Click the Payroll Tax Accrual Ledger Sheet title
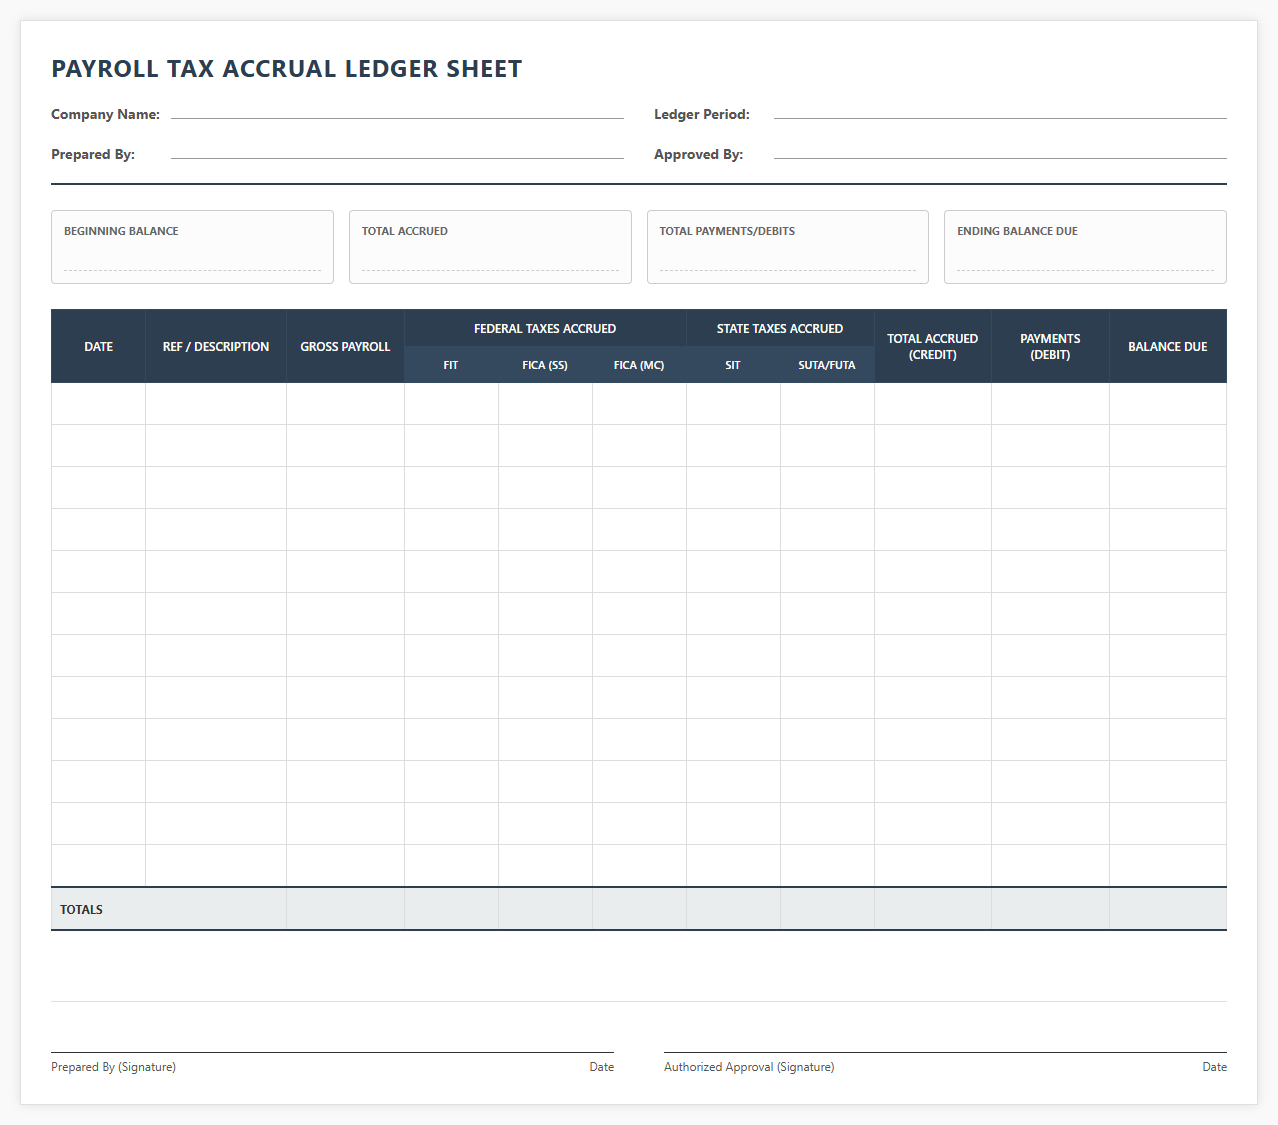The width and height of the screenshot is (1278, 1125). (x=287, y=69)
